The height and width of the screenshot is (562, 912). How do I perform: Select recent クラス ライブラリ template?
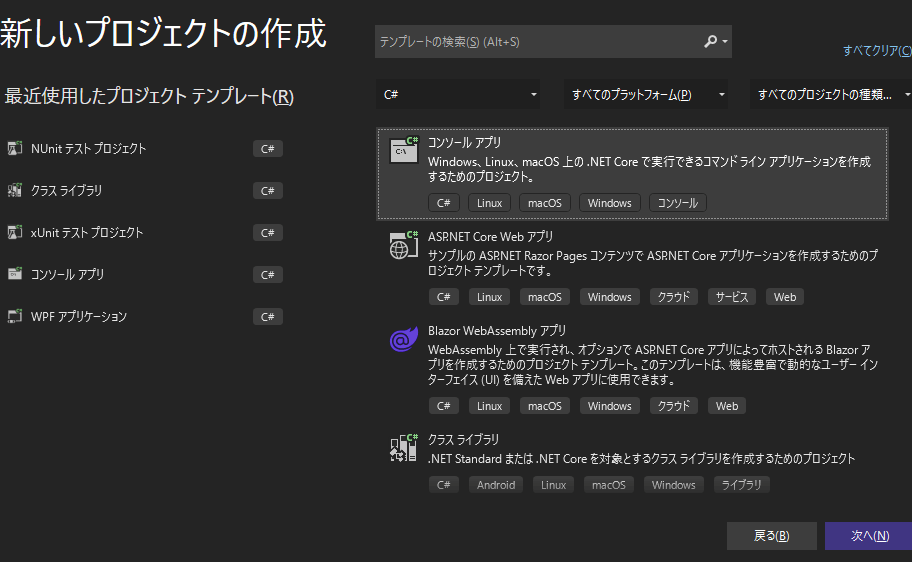pos(66,190)
